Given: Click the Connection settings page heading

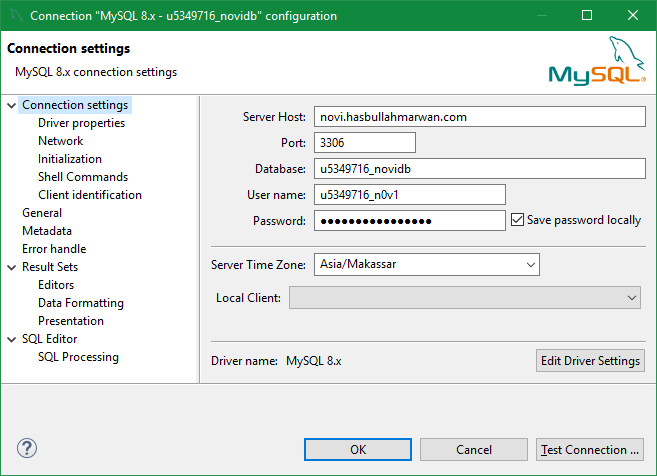Looking at the screenshot, I should coord(68,49).
